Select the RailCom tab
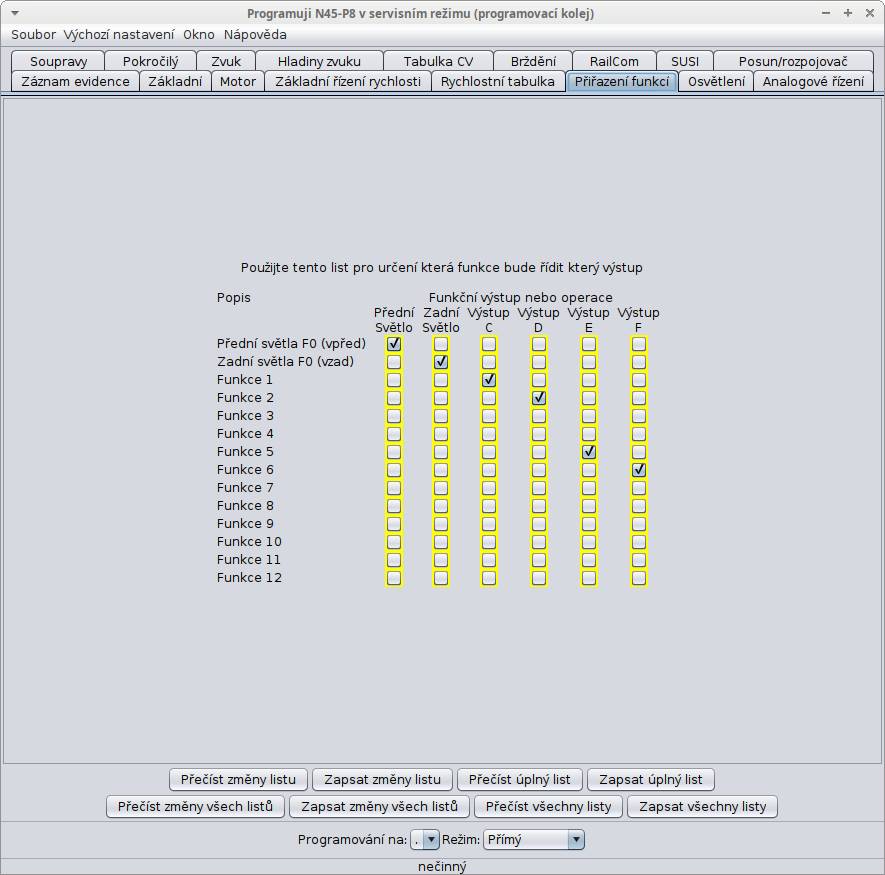The height and width of the screenshot is (875, 885). pos(614,61)
